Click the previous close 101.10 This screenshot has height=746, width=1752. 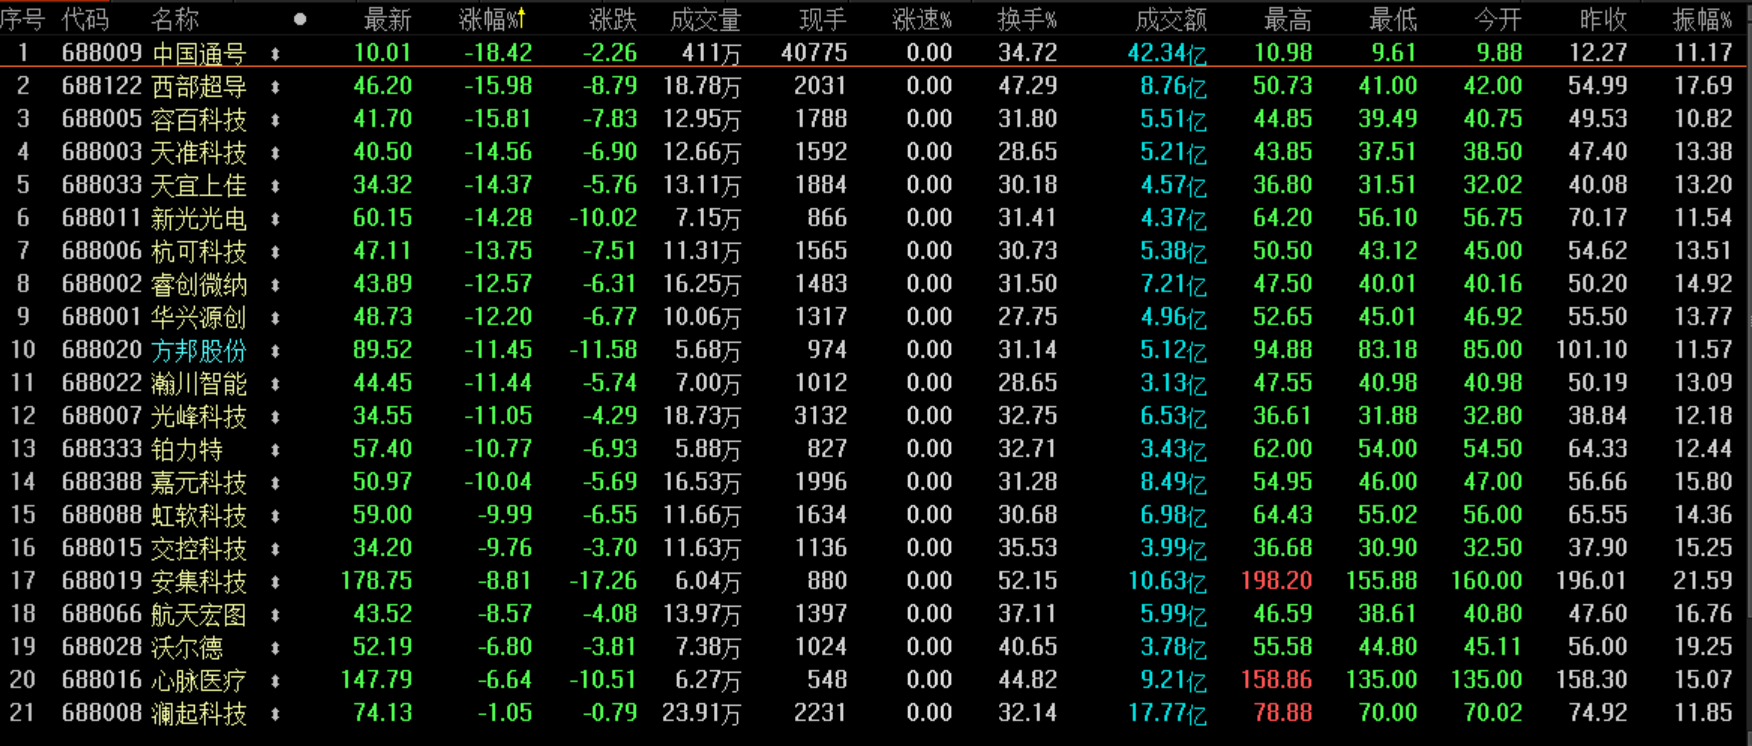tap(1592, 350)
